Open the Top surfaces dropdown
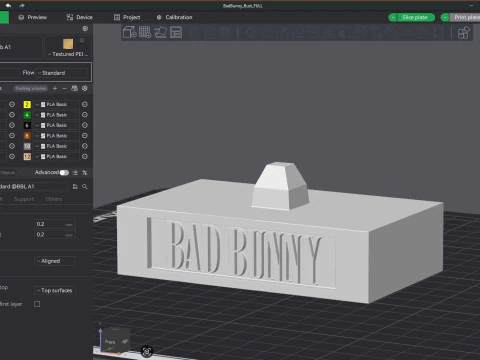The image size is (480, 360). [x=55, y=290]
